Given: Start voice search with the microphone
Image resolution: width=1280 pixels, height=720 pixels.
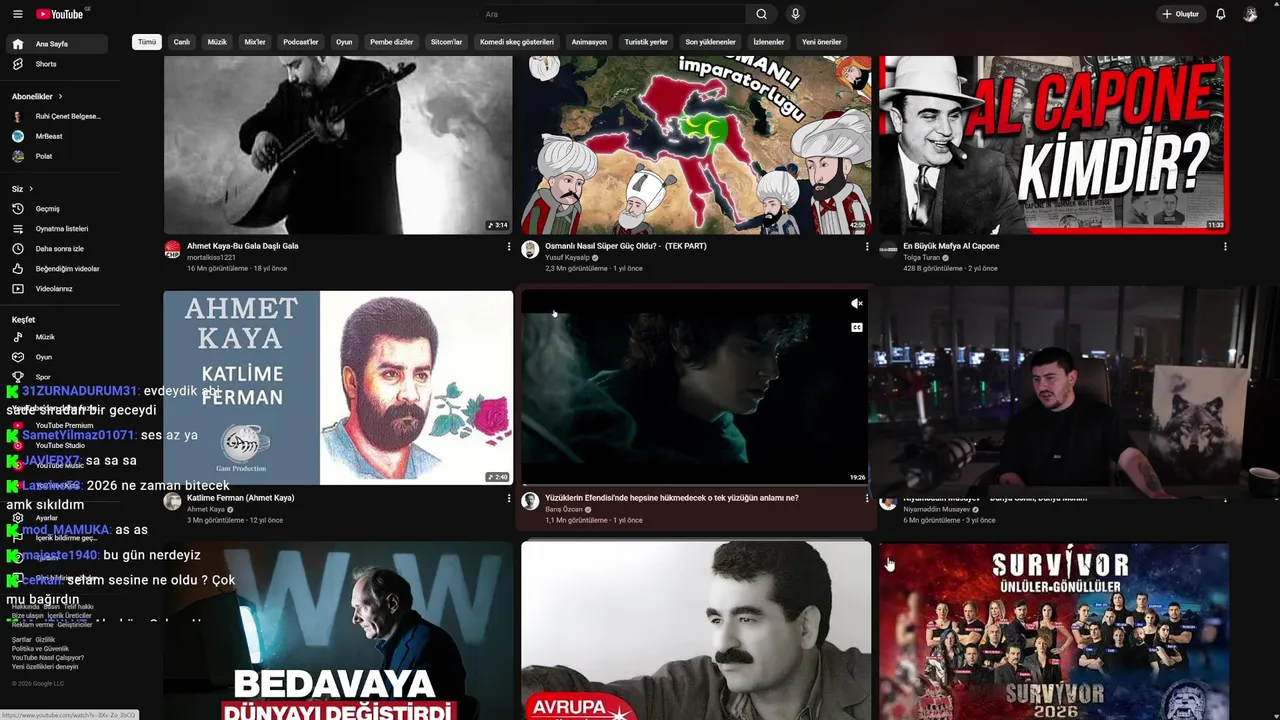Looking at the screenshot, I should [x=795, y=14].
